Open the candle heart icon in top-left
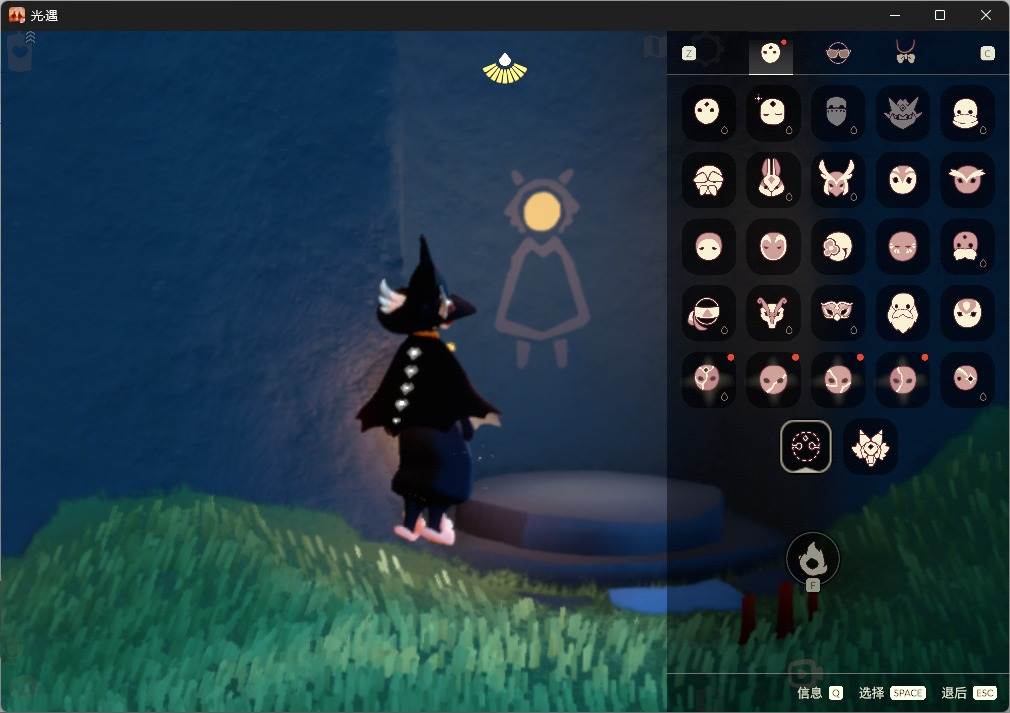 click(x=21, y=51)
